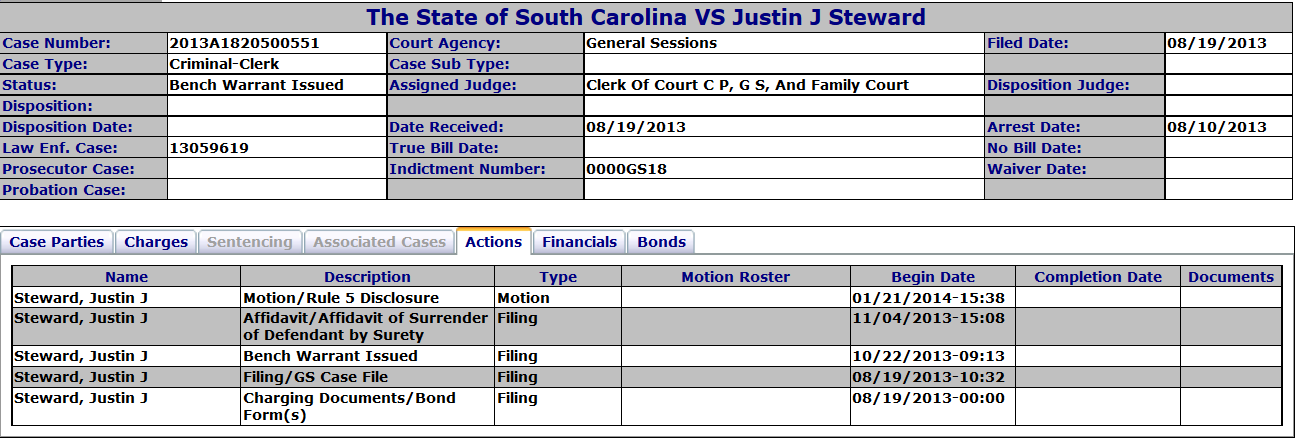The height and width of the screenshot is (439, 1297).
Task: Click the case title heading
Action: pyautogui.click(x=646, y=17)
